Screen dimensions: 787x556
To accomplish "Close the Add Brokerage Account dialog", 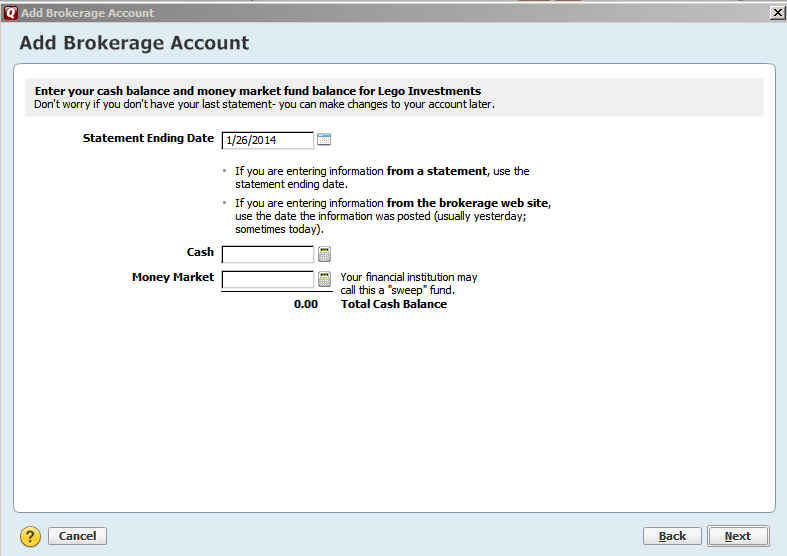I will coord(777,13).
